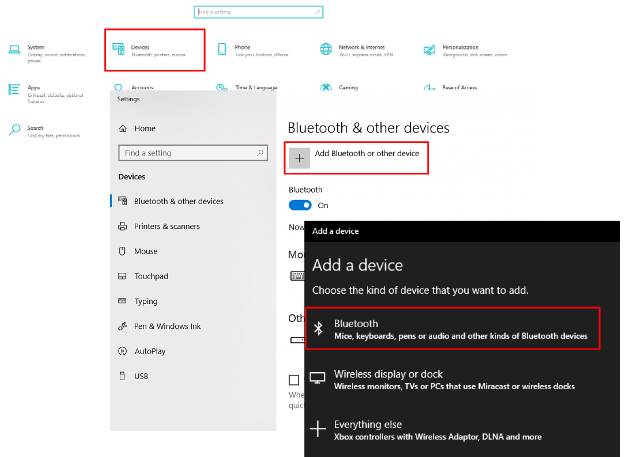Open System category label
This screenshot has height=457, width=629.
36,47
